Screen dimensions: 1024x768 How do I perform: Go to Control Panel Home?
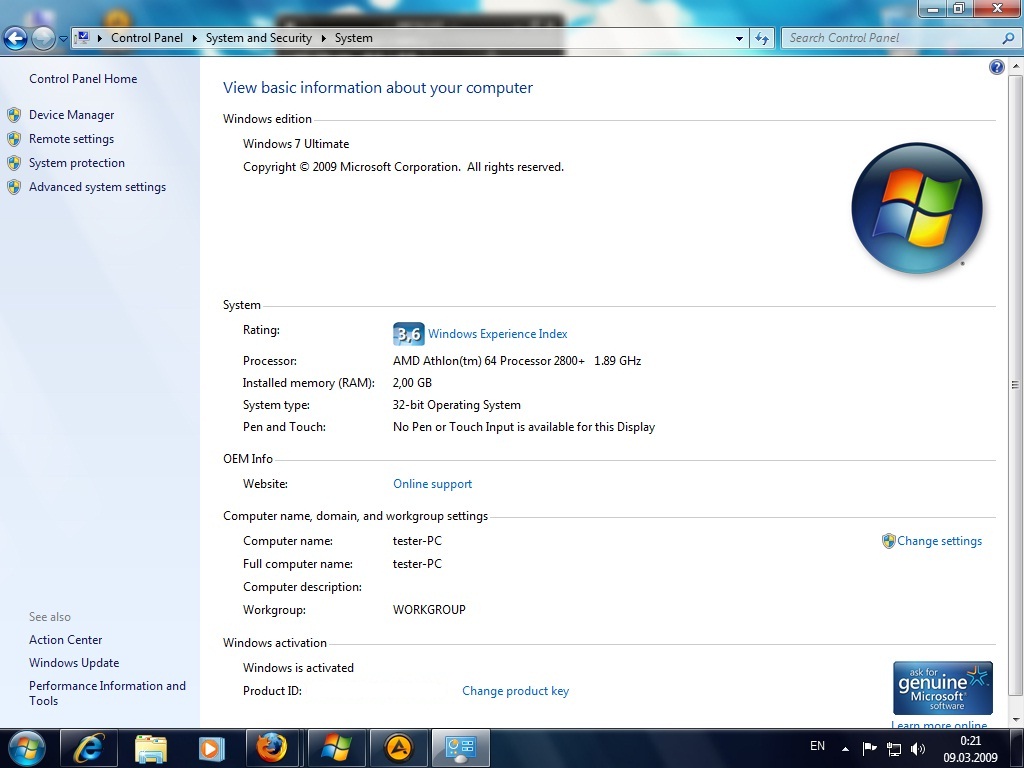(83, 79)
